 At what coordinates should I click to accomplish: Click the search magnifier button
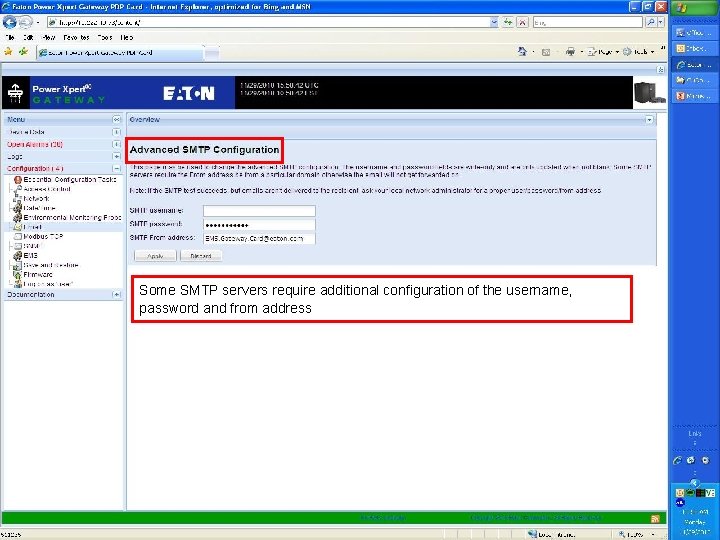pyautogui.click(x=650, y=22)
